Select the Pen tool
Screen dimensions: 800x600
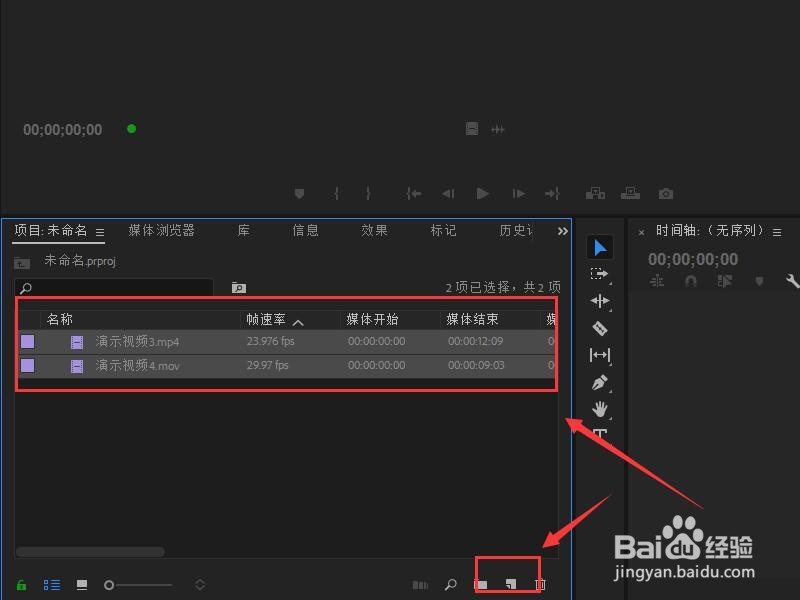[x=599, y=382]
